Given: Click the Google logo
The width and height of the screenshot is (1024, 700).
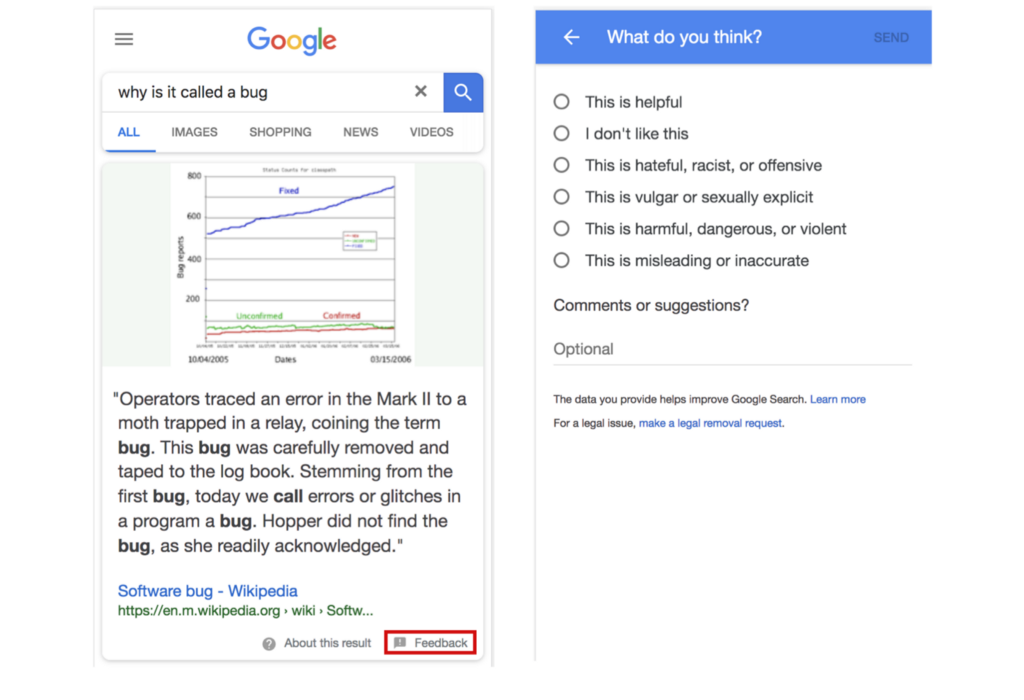Looking at the screenshot, I should point(291,40).
